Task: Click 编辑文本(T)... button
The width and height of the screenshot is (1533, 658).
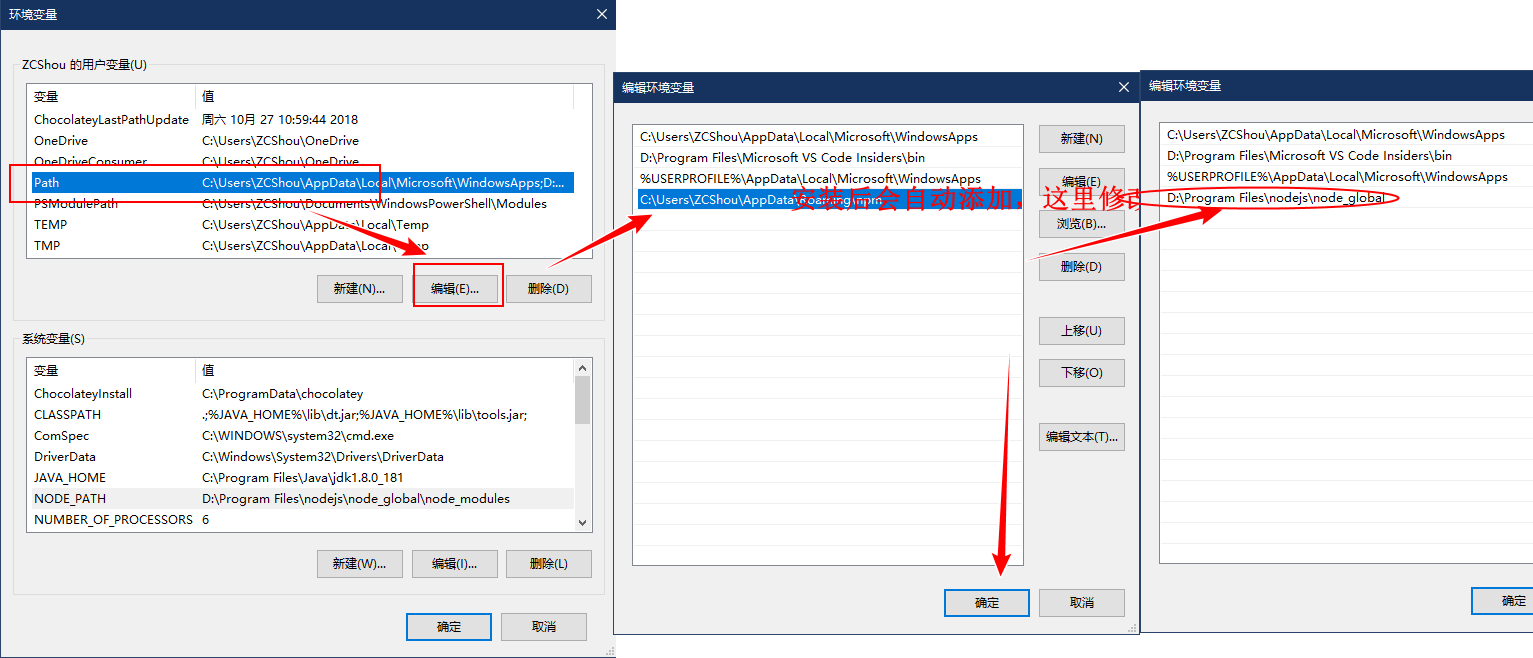Action: [x=1081, y=437]
